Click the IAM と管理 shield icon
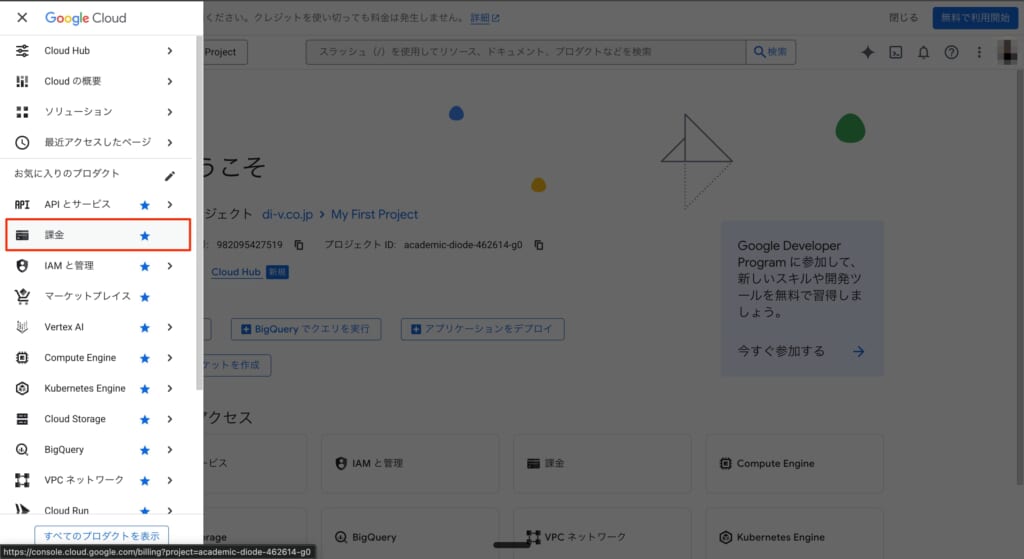The image size is (1024, 559). coord(22,266)
